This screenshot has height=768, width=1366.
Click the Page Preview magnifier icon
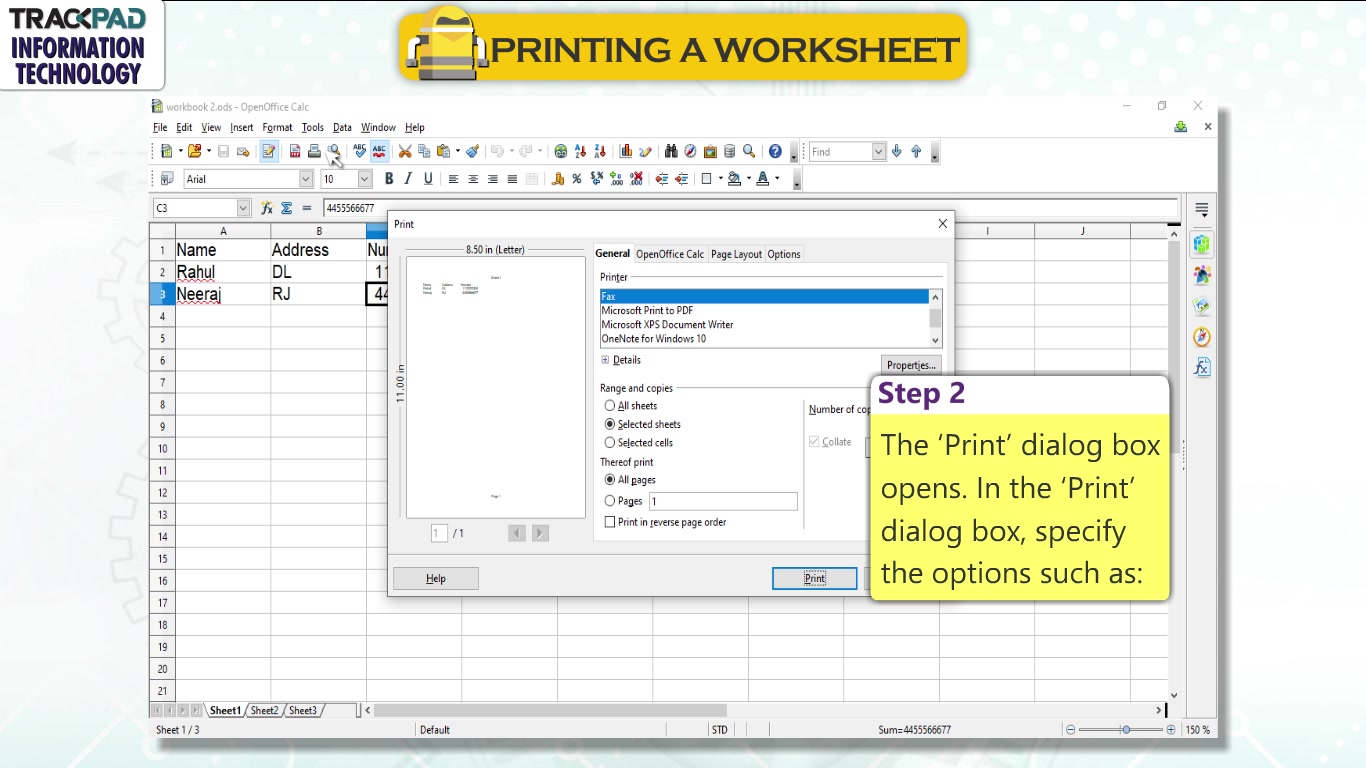click(334, 151)
